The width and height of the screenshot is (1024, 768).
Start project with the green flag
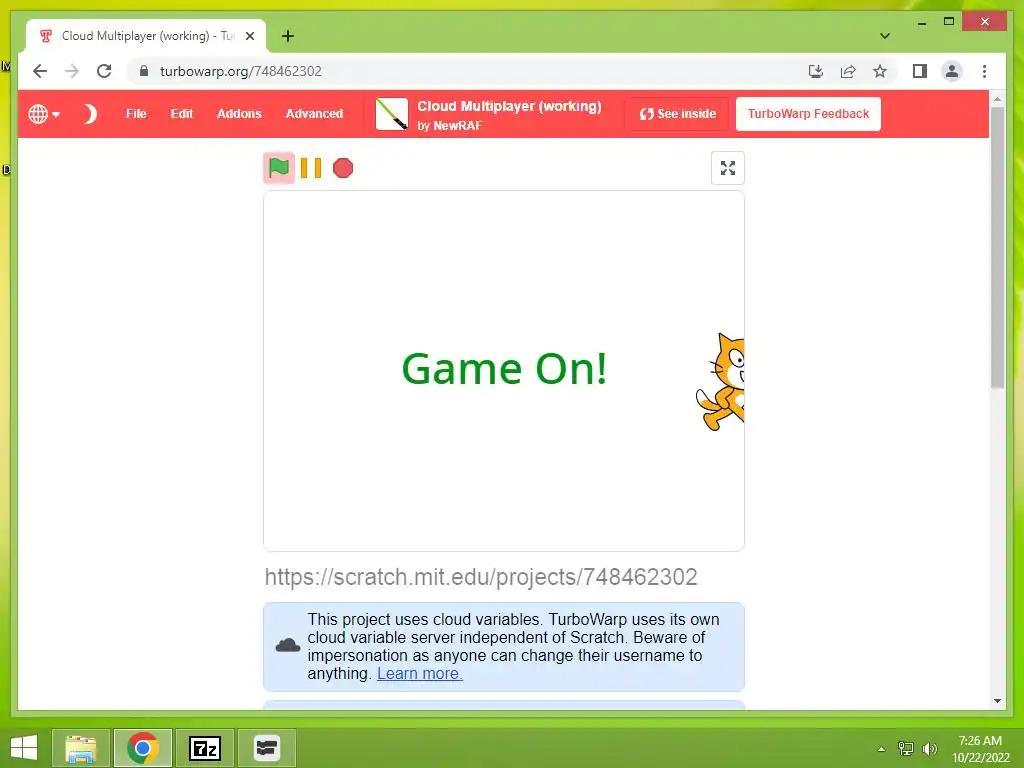tap(279, 168)
